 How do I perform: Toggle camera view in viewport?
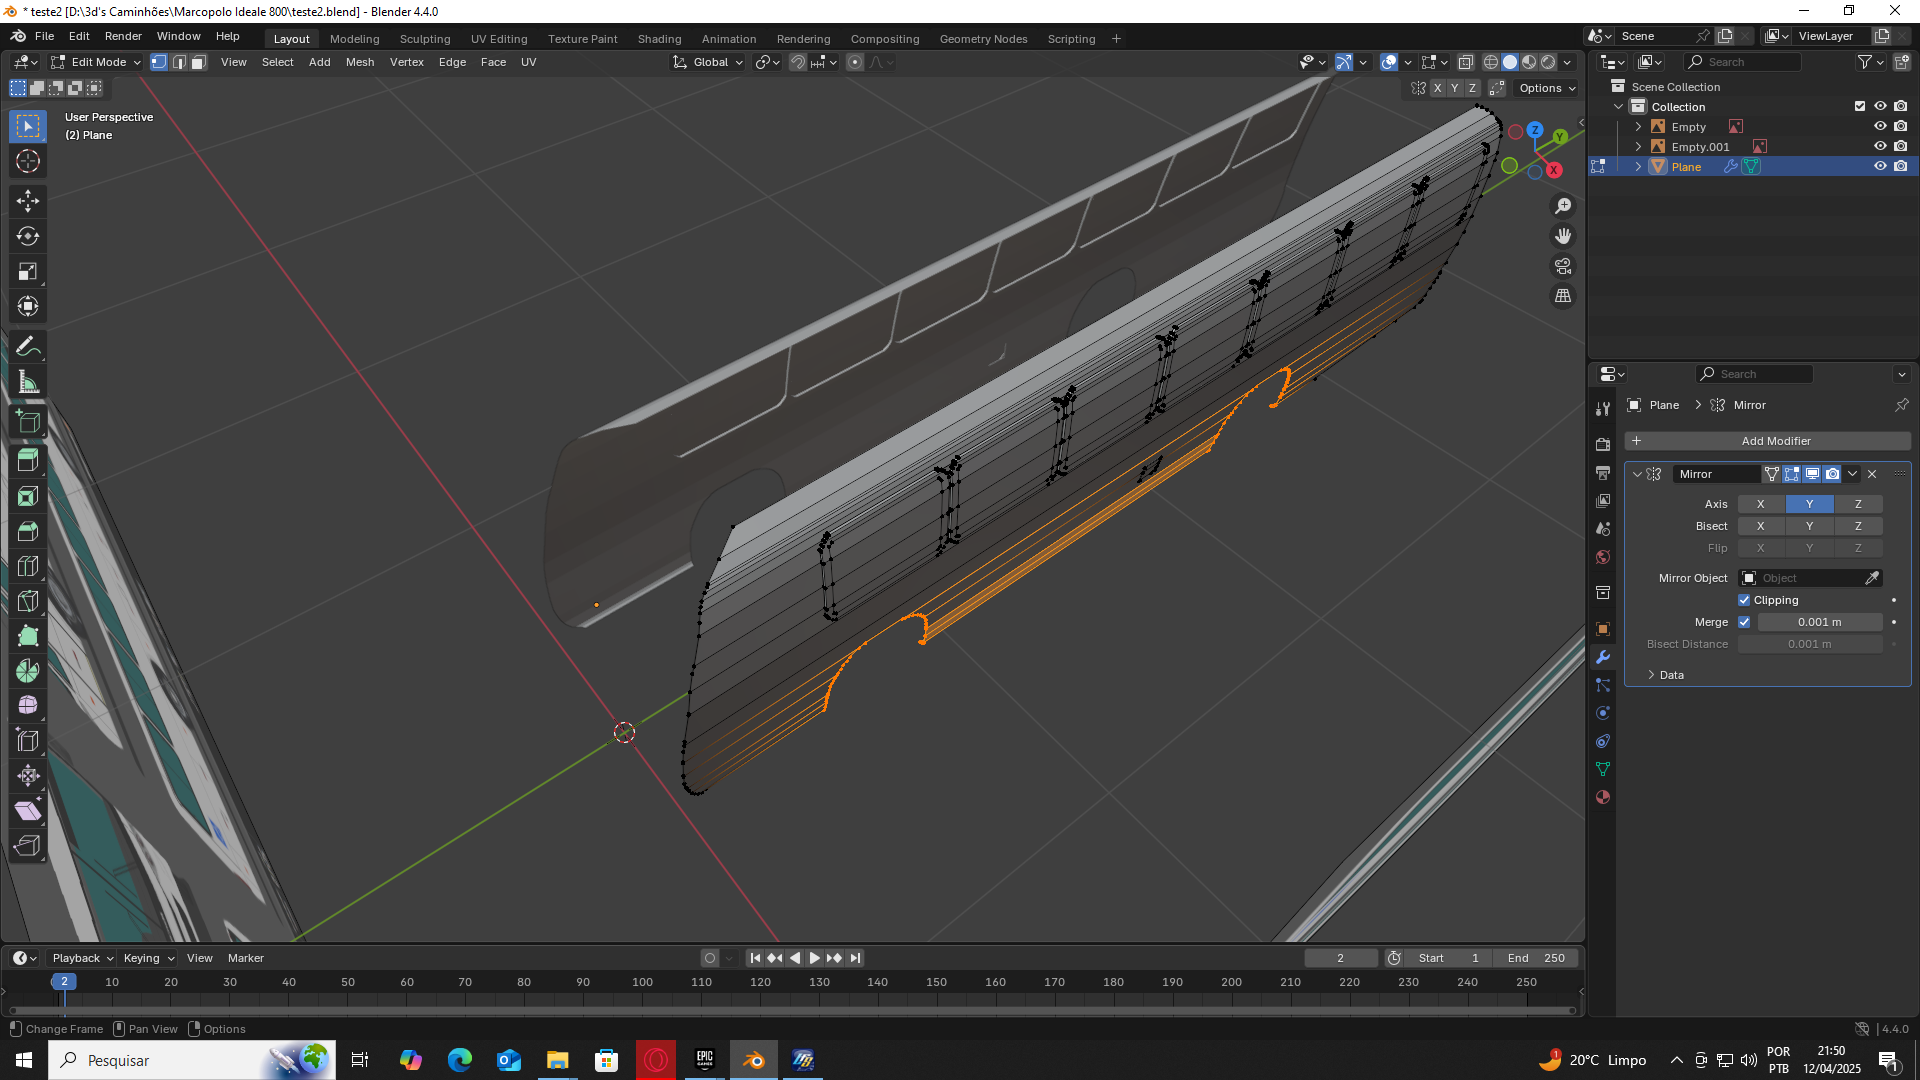tap(1563, 266)
